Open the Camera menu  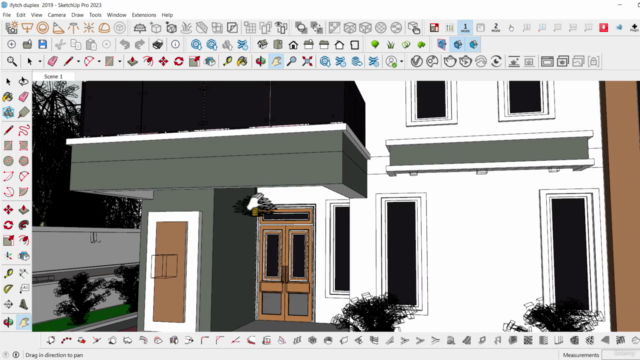[57, 15]
